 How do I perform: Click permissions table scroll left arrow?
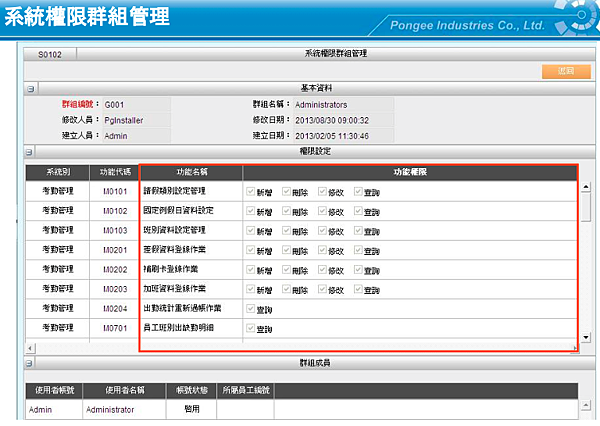[30, 348]
